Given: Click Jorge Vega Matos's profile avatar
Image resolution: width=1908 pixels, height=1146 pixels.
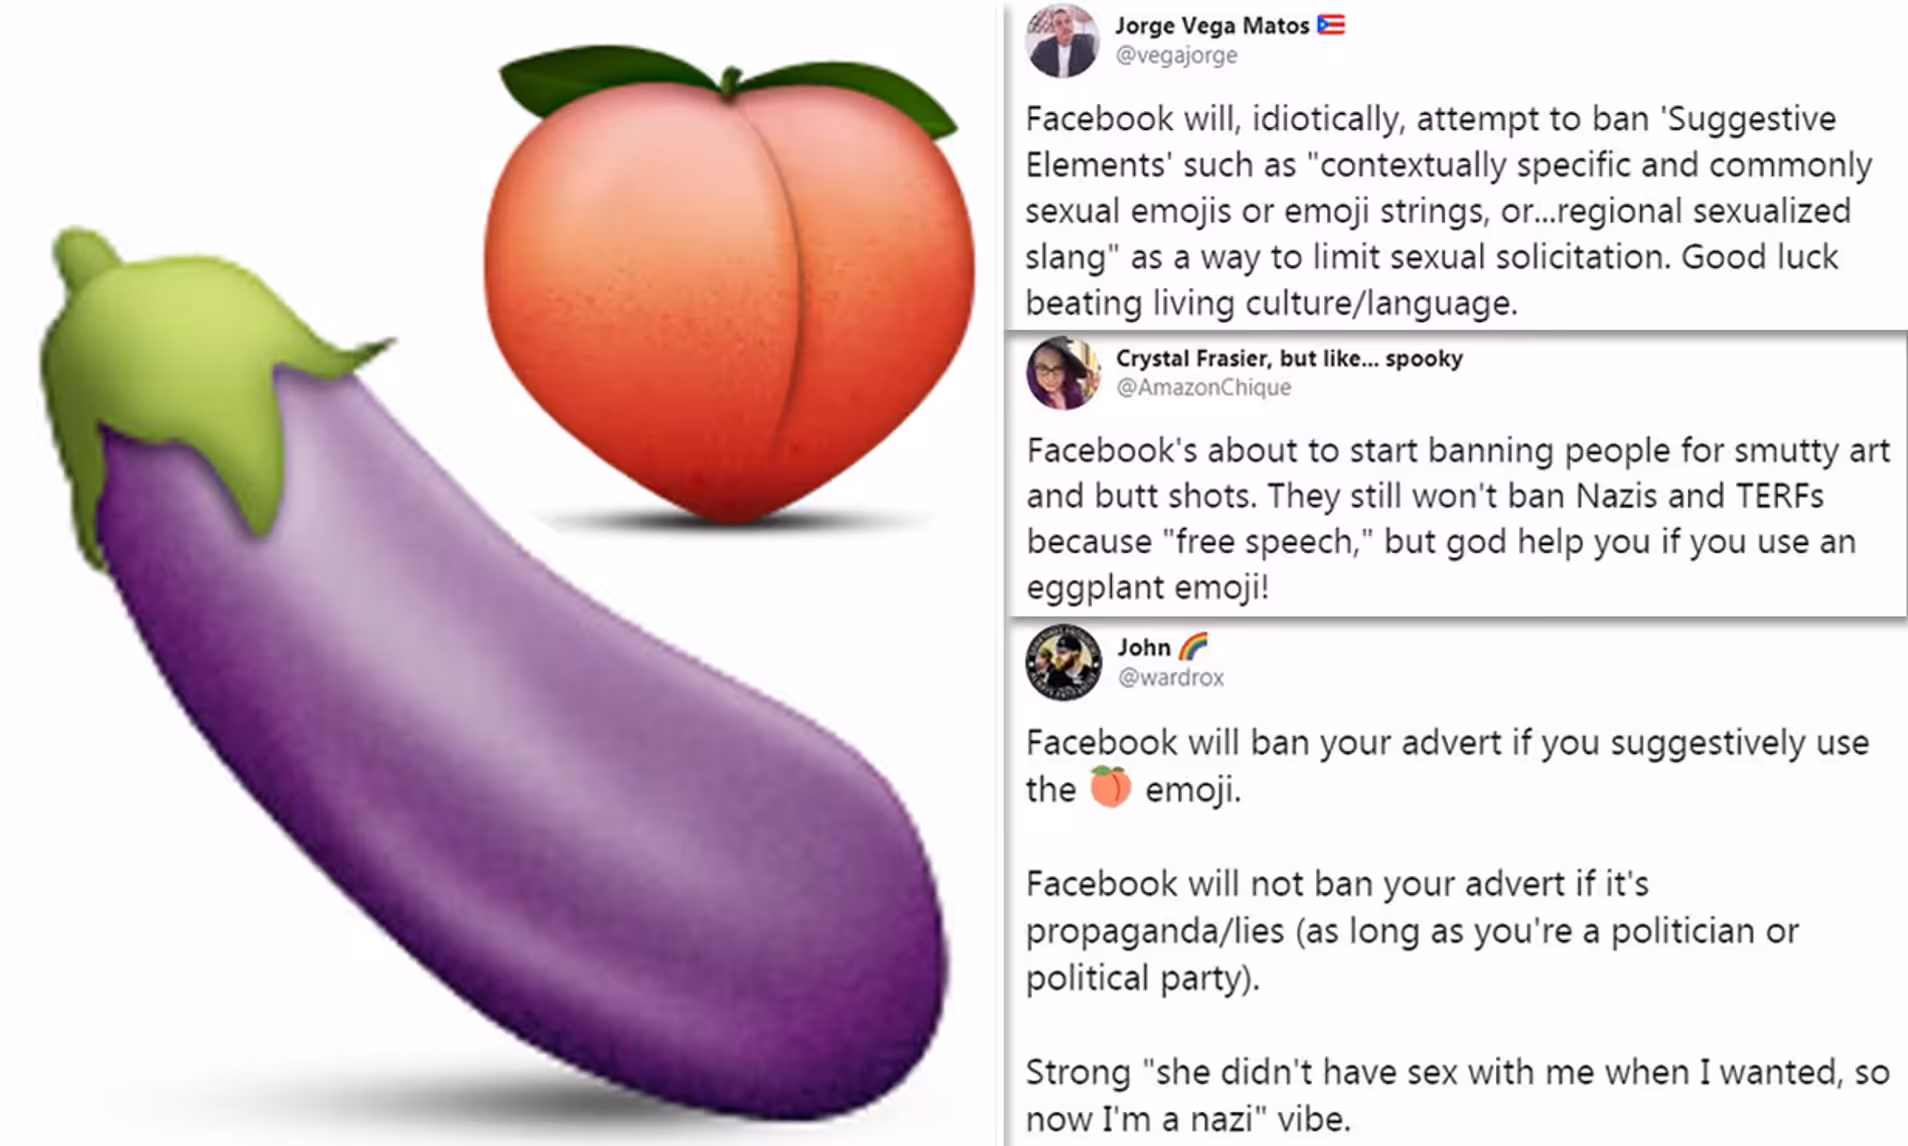Looking at the screenshot, I should [1062, 40].
